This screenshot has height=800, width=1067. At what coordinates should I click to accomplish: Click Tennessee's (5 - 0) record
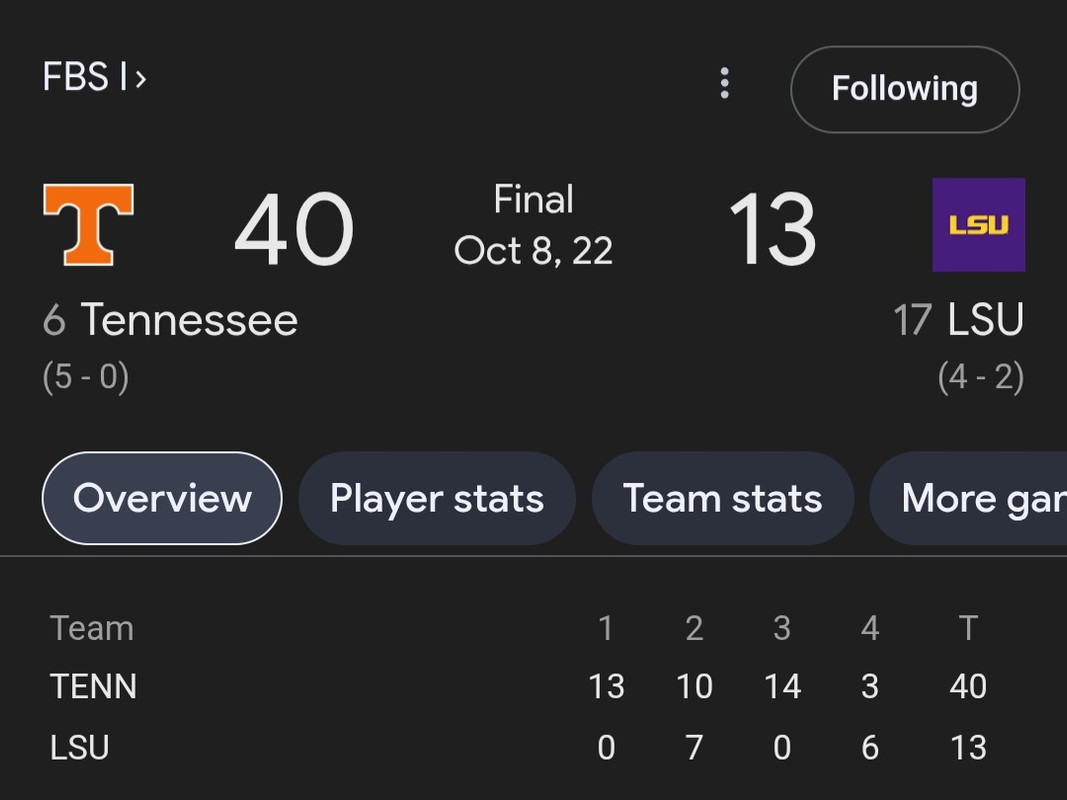click(86, 377)
